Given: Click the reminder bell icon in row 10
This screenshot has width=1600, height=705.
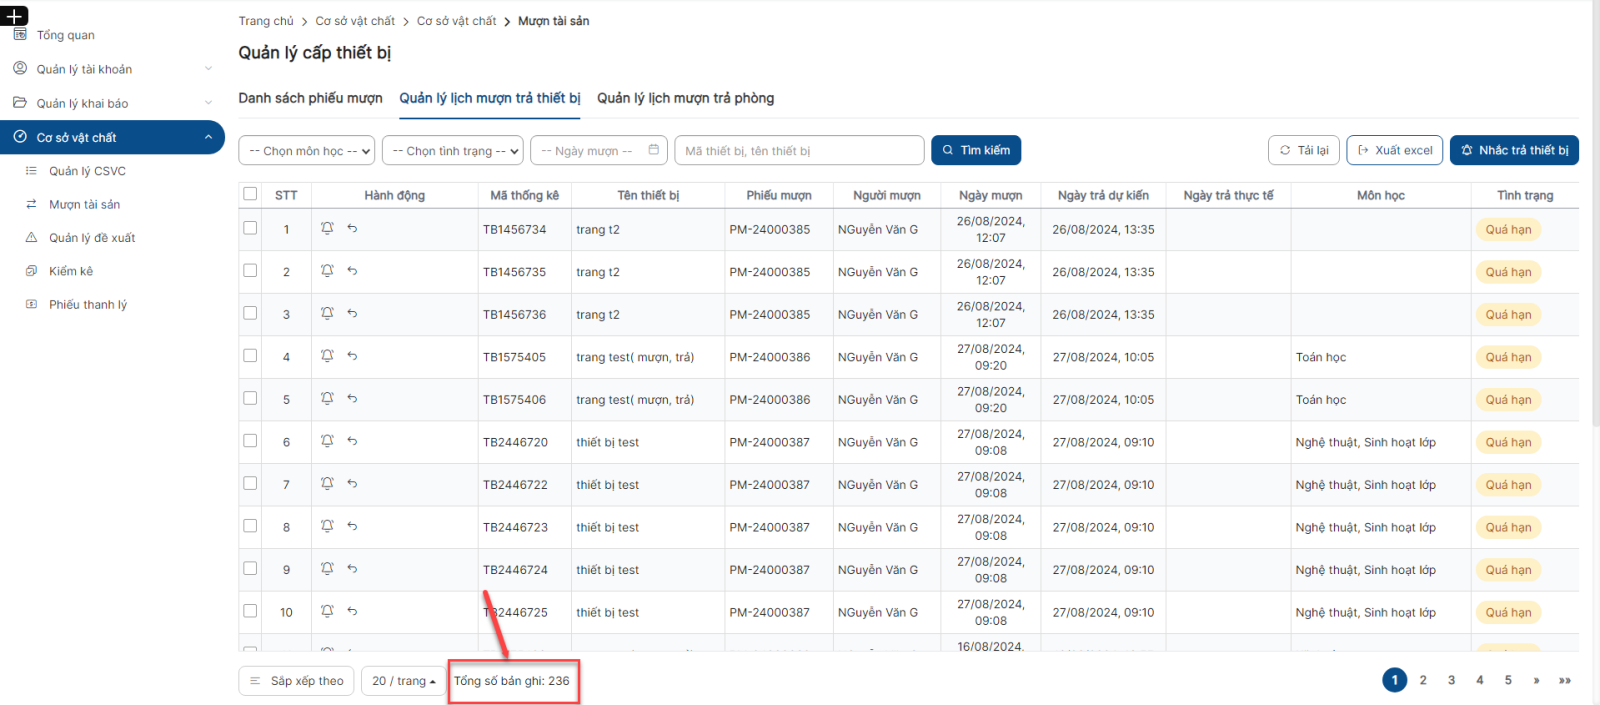Looking at the screenshot, I should pyautogui.click(x=327, y=611).
